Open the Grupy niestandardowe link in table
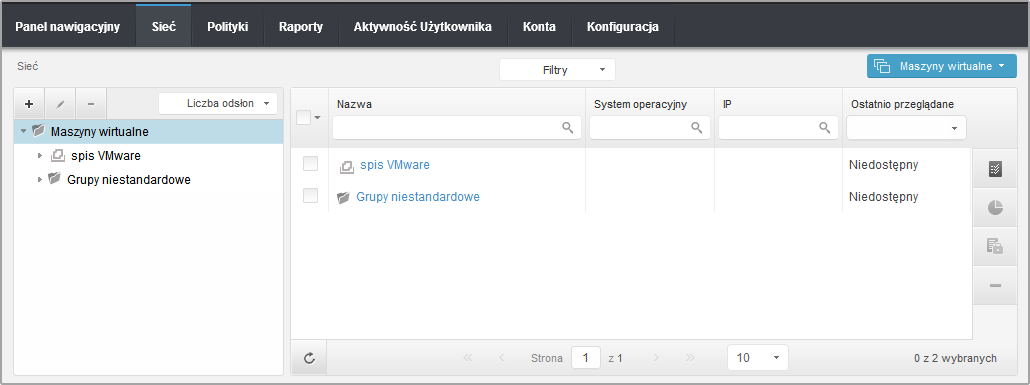The width and height of the screenshot is (1030, 385). coord(418,196)
